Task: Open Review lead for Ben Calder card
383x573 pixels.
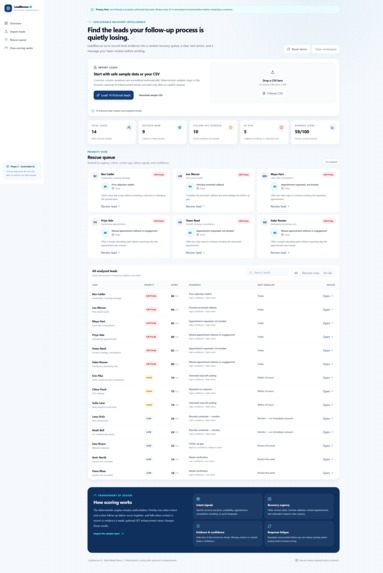Action: tap(110, 206)
